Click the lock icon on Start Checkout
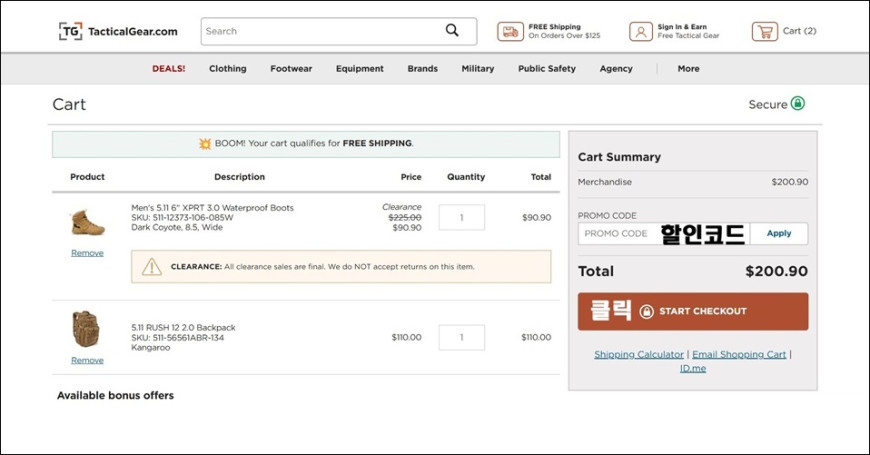The image size is (870, 455). [646, 311]
